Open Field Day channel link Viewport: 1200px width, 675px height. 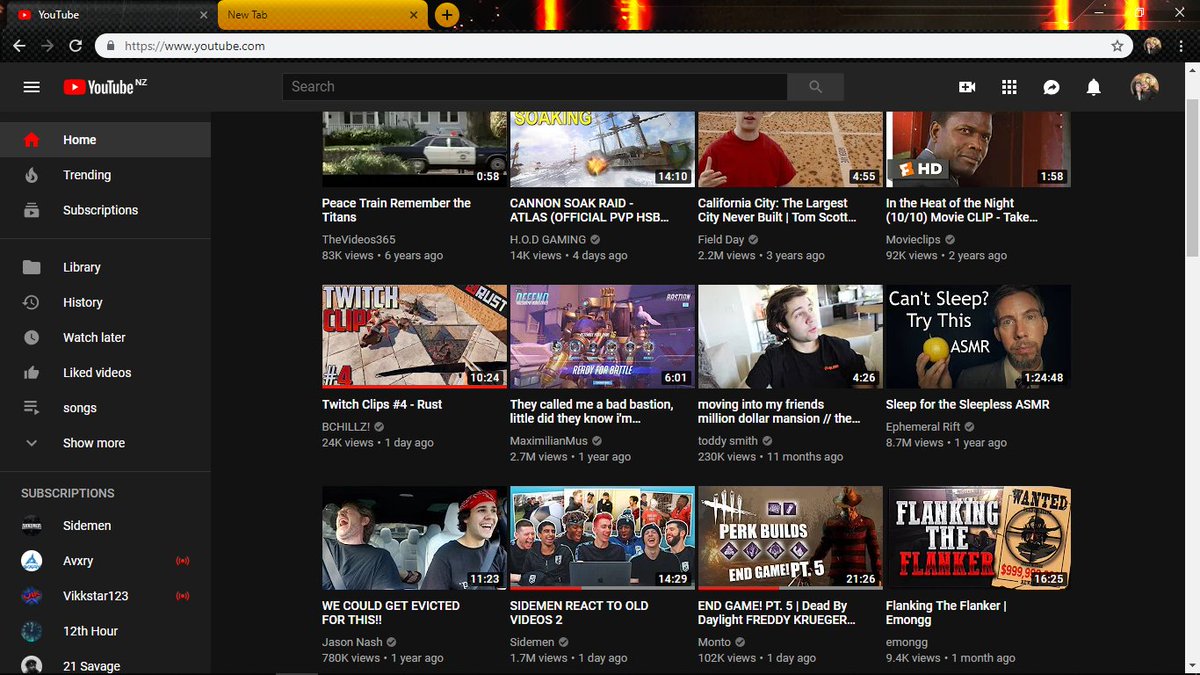point(721,240)
